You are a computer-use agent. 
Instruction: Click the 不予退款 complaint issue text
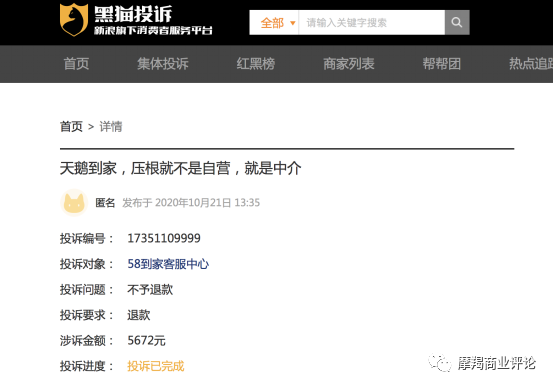pyautogui.click(x=150, y=290)
